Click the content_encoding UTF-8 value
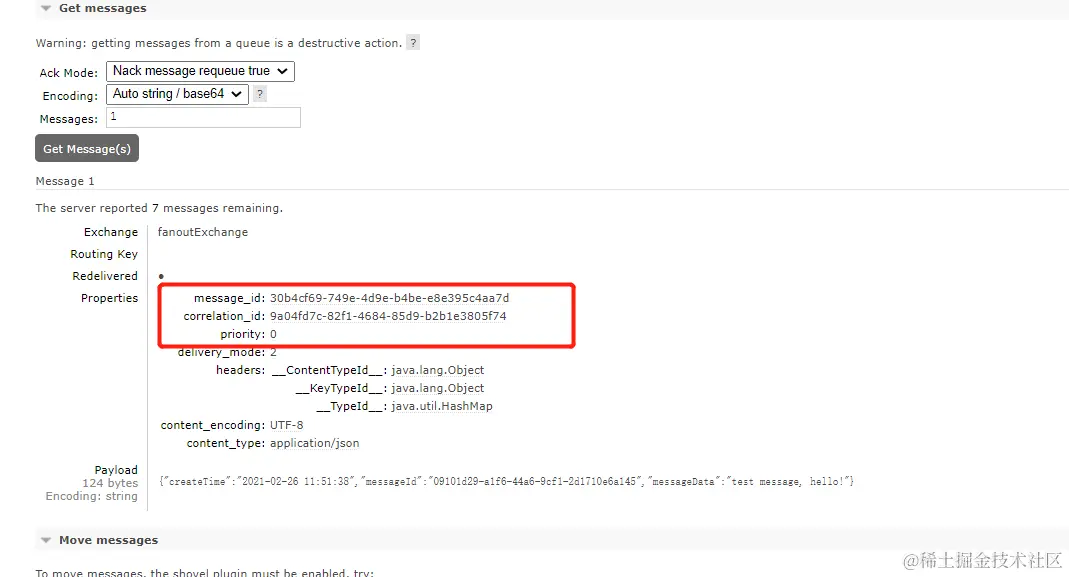The height and width of the screenshot is (577, 1069). pos(286,425)
